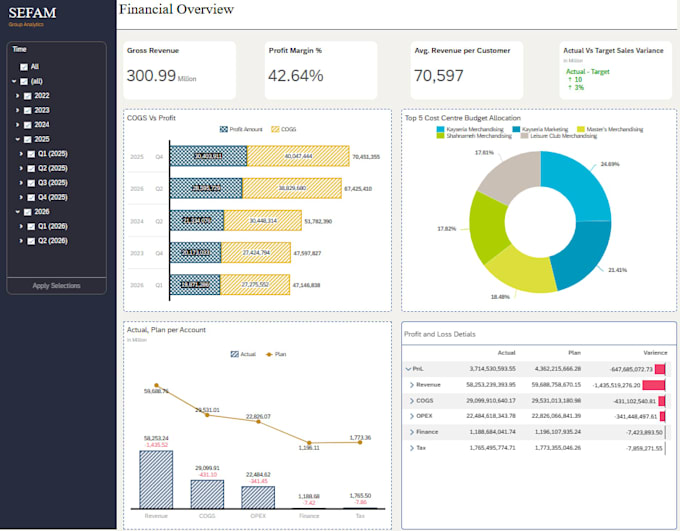680x531 pixels.
Task: Click the 'Variance' column header
Action: click(655, 353)
